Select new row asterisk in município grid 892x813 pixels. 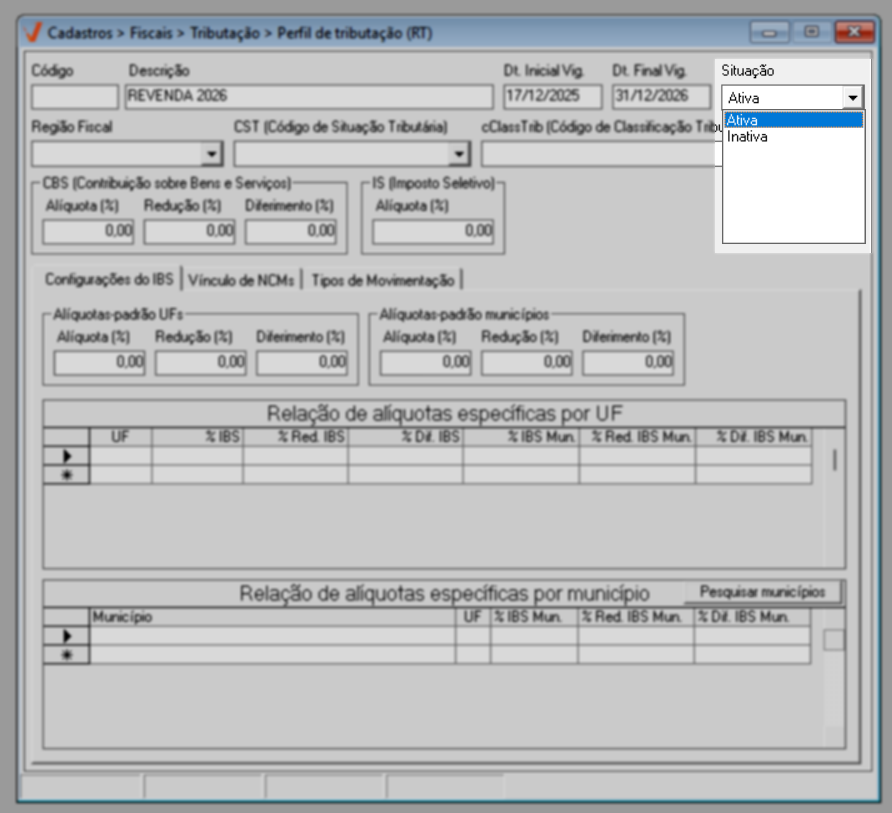(67, 655)
